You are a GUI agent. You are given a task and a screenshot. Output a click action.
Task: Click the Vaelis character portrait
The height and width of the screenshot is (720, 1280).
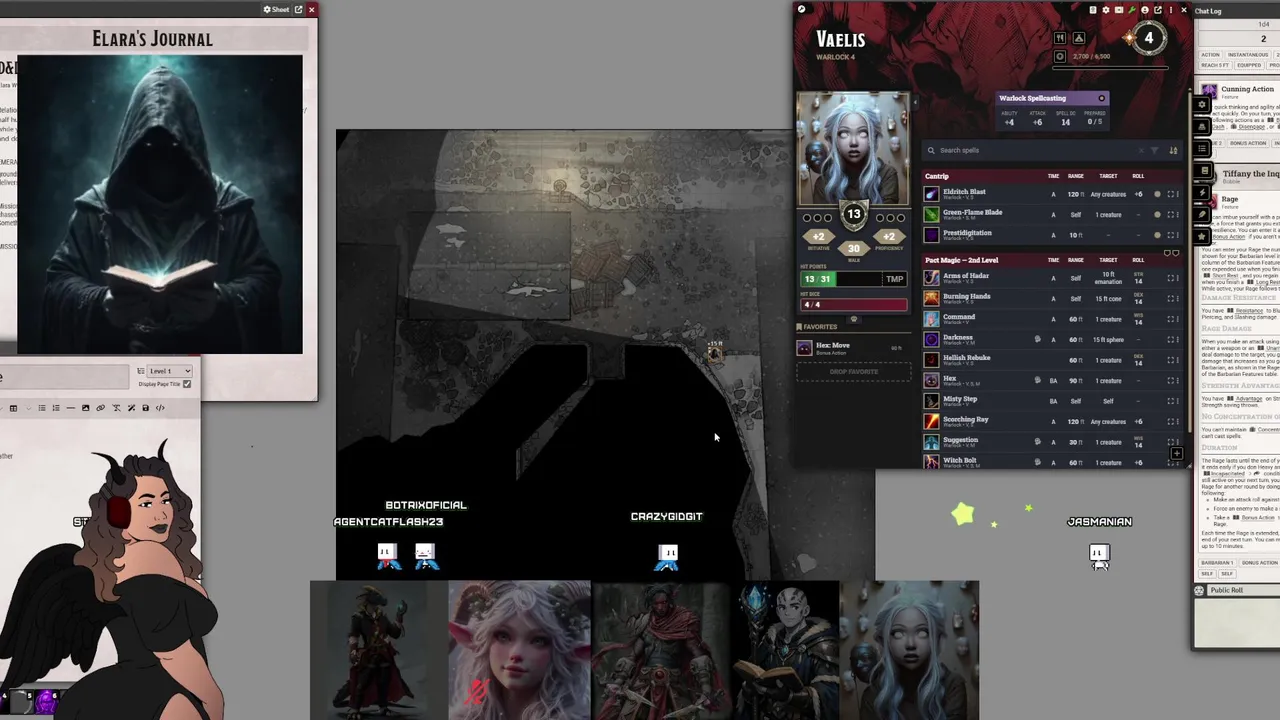point(853,150)
